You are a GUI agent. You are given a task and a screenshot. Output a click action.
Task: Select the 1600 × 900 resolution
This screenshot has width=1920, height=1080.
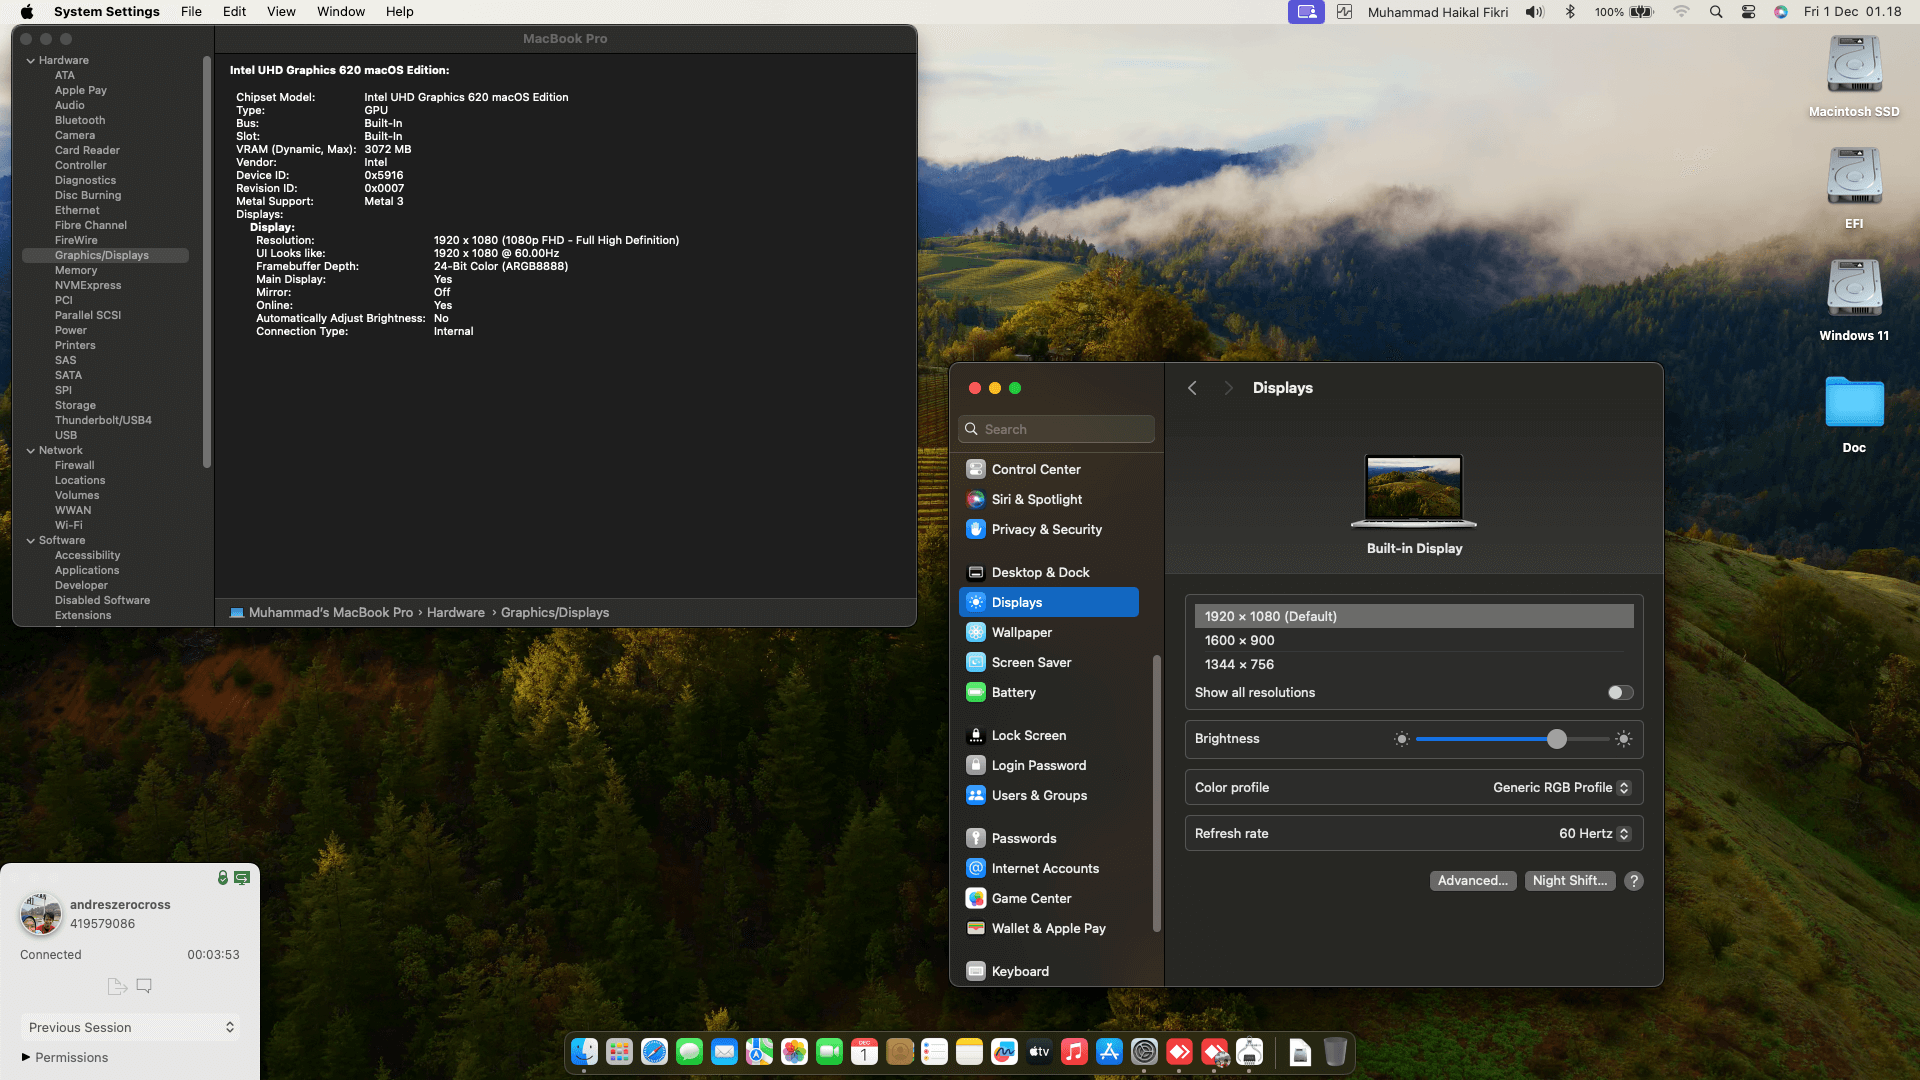click(x=1240, y=641)
